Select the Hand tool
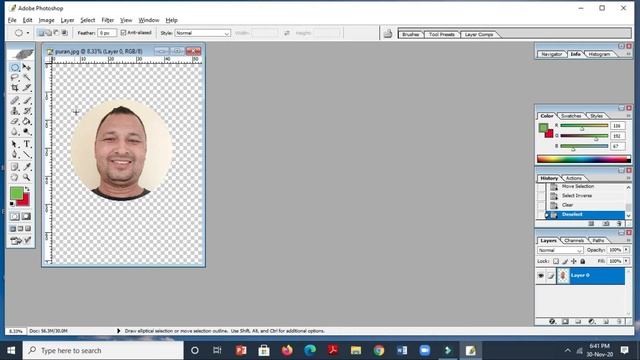This screenshot has width=640, height=360. tap(15, 177)
